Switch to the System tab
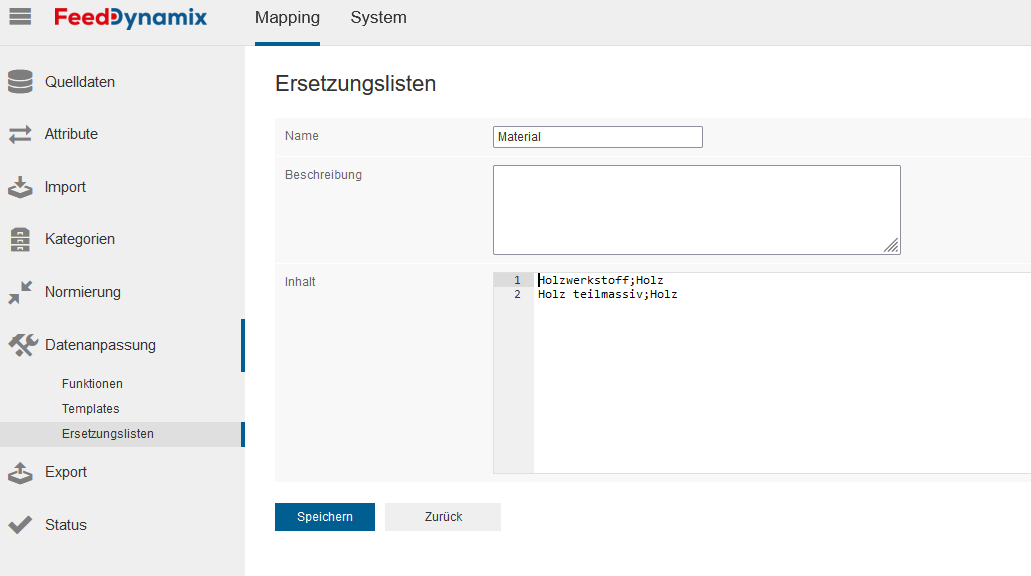The image size is (1031, 576). click(378, 18)
